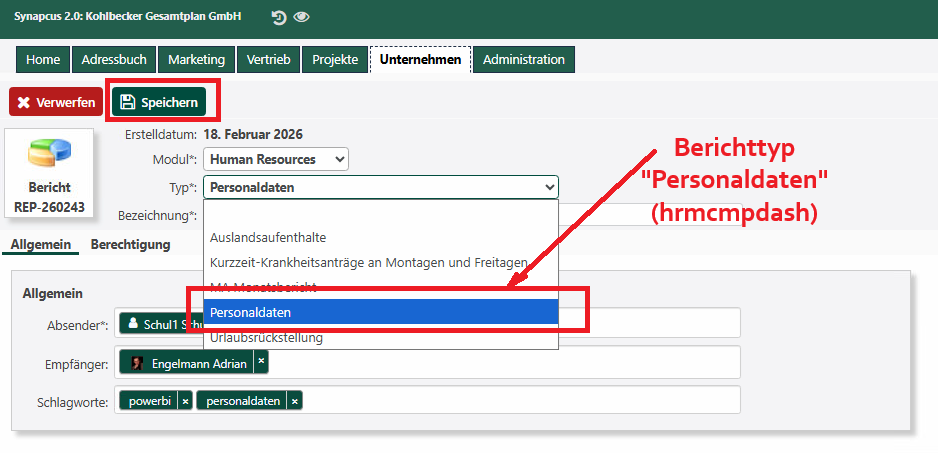Go to the Home tab

point(43,60)
